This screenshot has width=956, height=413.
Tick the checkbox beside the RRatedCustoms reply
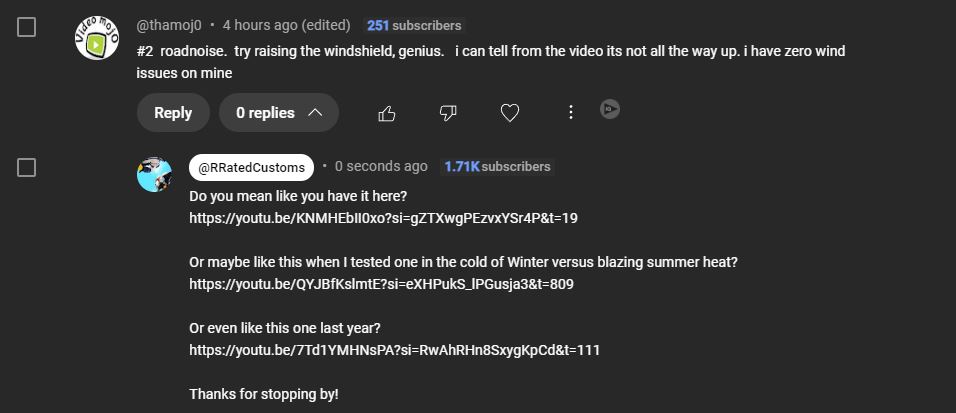point(27,167)
